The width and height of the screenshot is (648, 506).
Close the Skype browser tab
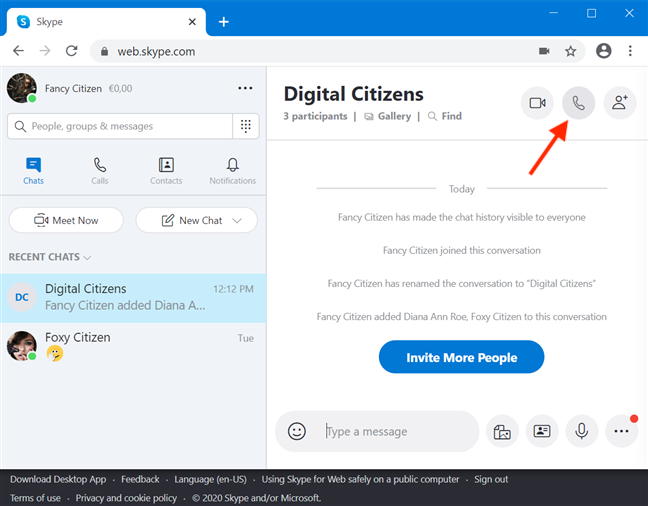(x=192, y=21)
